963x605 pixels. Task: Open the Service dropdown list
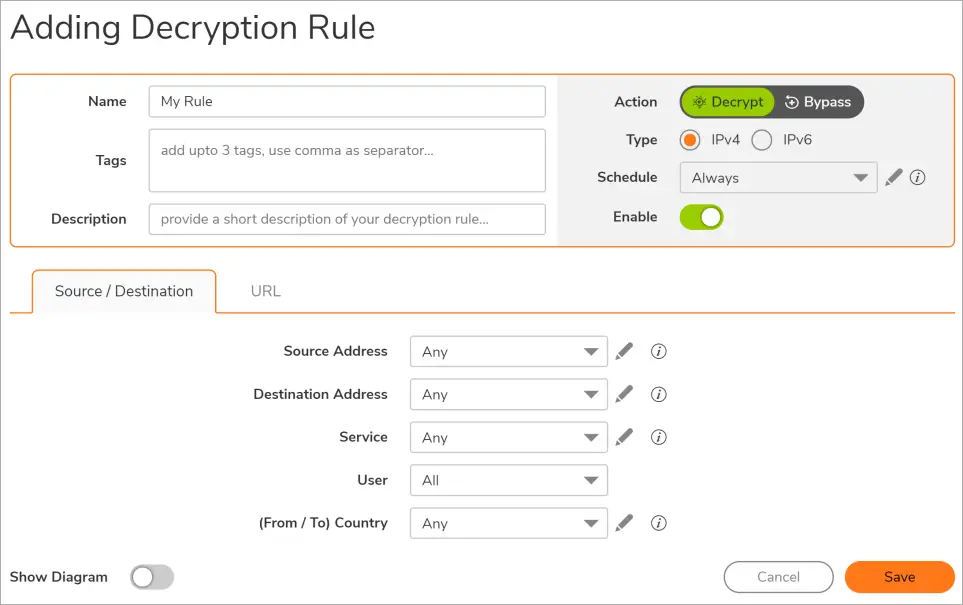click(x=509, y=437)
